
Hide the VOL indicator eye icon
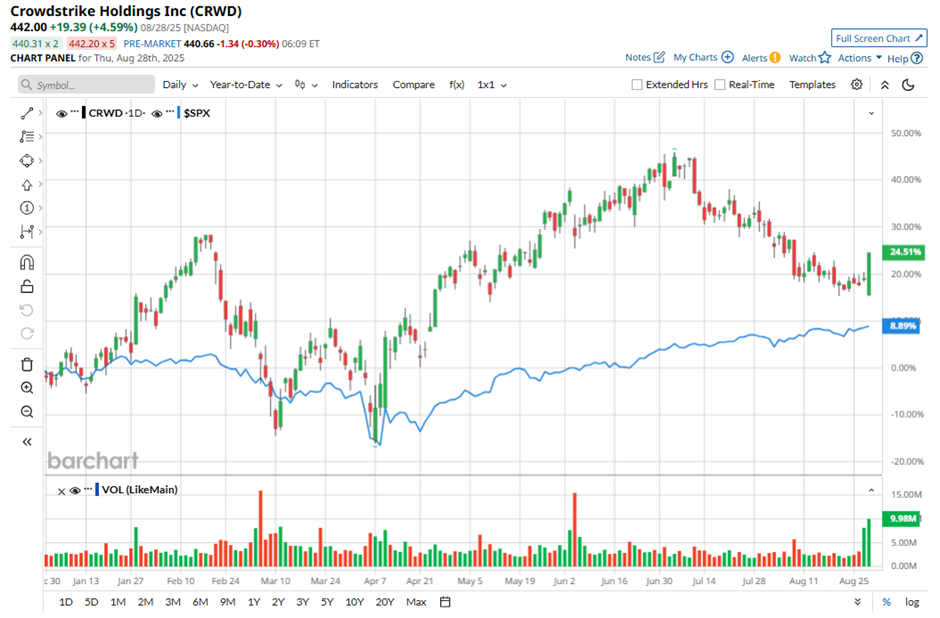75,490
